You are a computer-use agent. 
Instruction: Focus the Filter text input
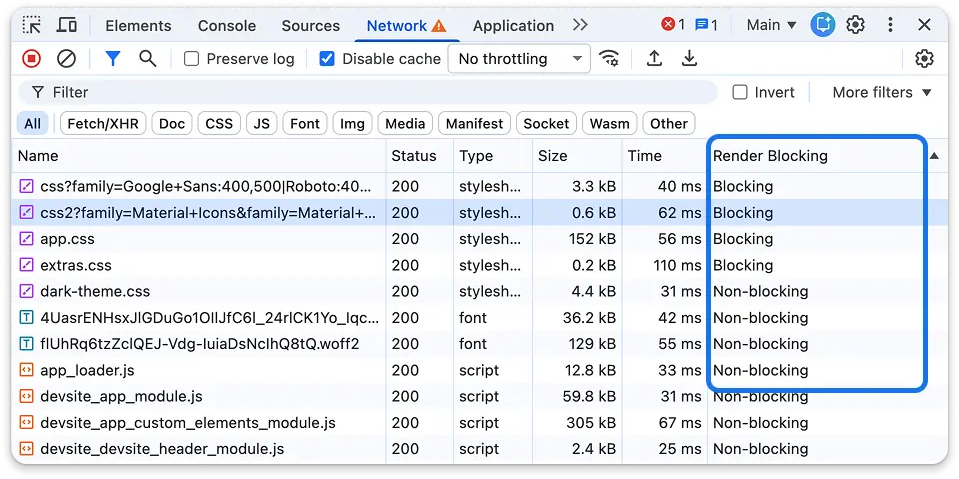point(367,92)
